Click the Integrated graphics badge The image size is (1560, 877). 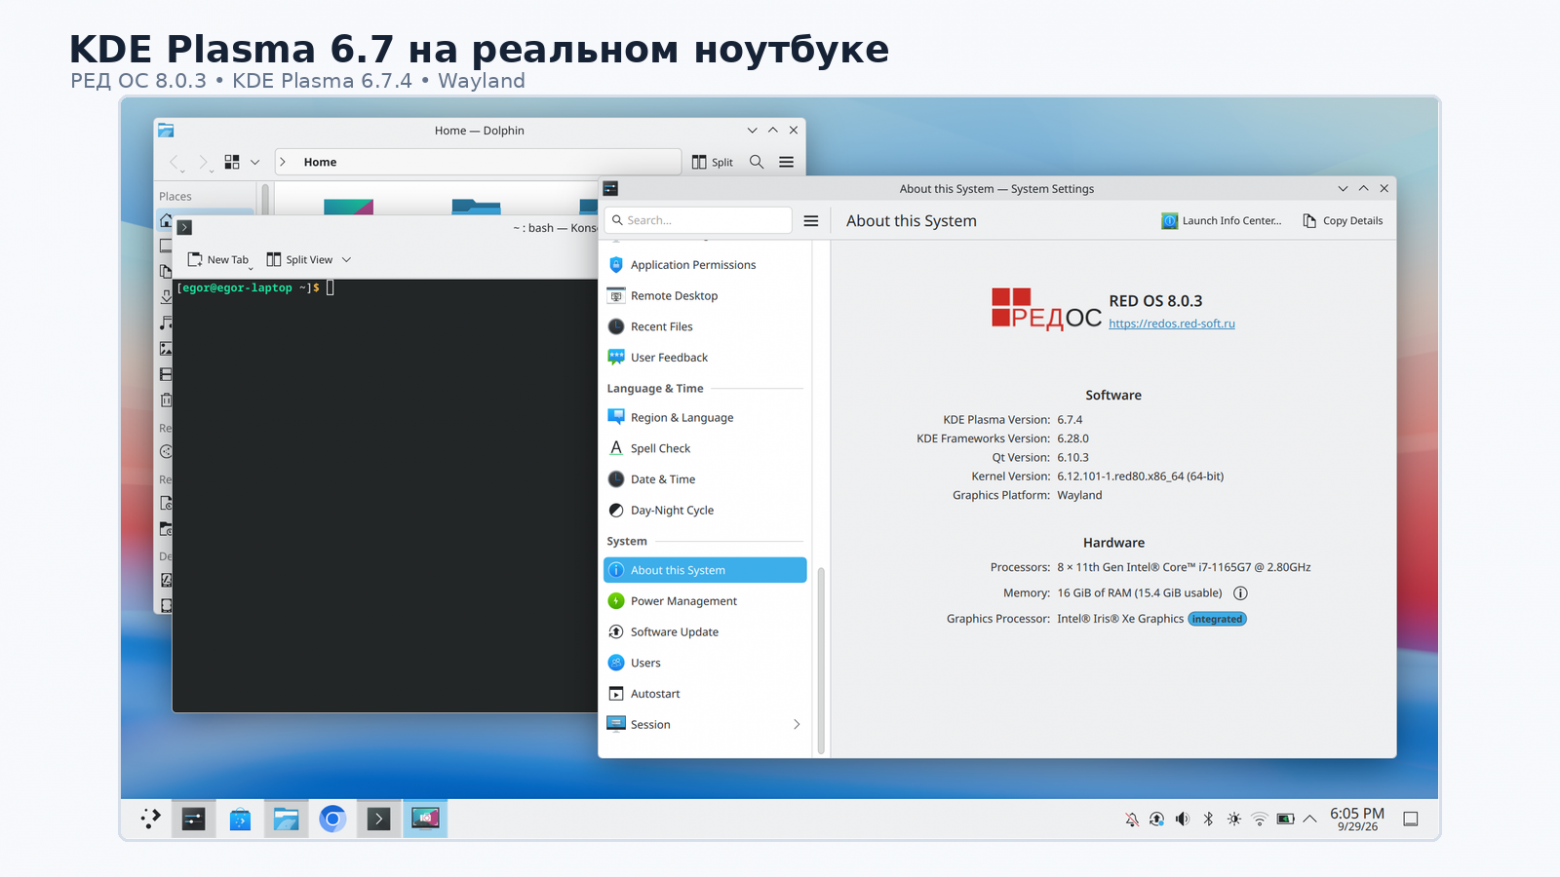pyautogui.click(x=1217, y=619)
